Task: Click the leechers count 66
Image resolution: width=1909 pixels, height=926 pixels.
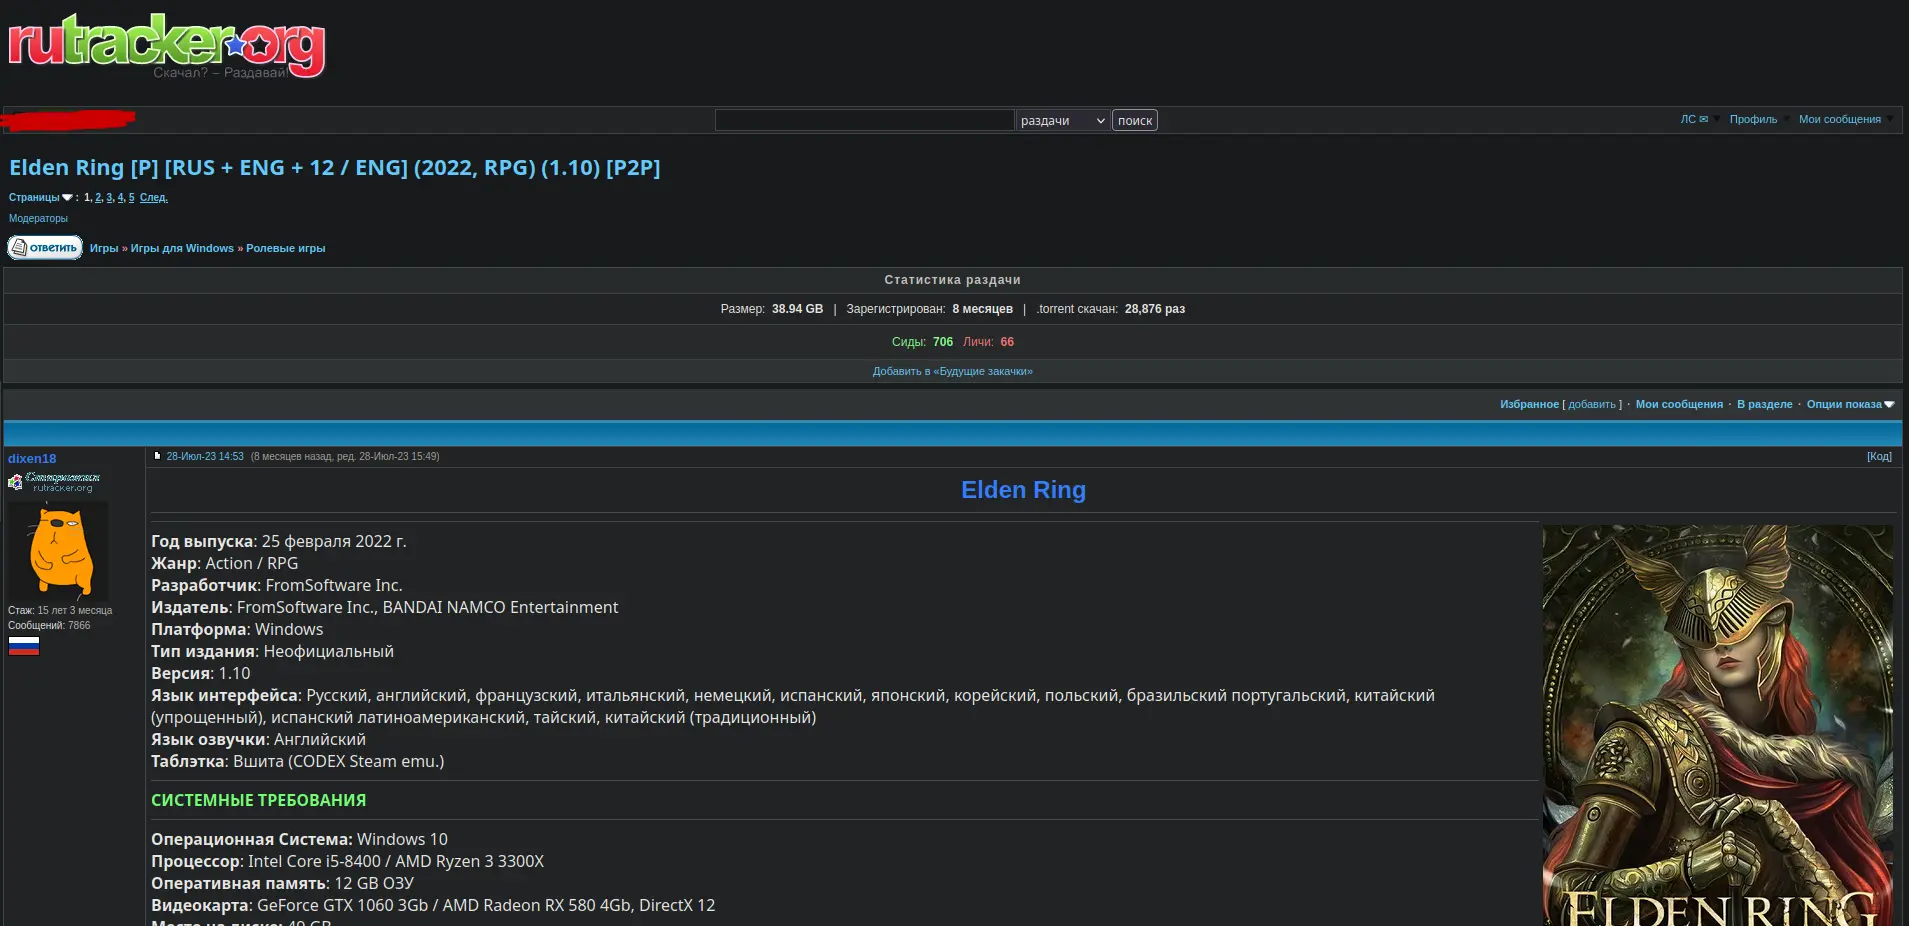Action: click(x=1007, y=342)
